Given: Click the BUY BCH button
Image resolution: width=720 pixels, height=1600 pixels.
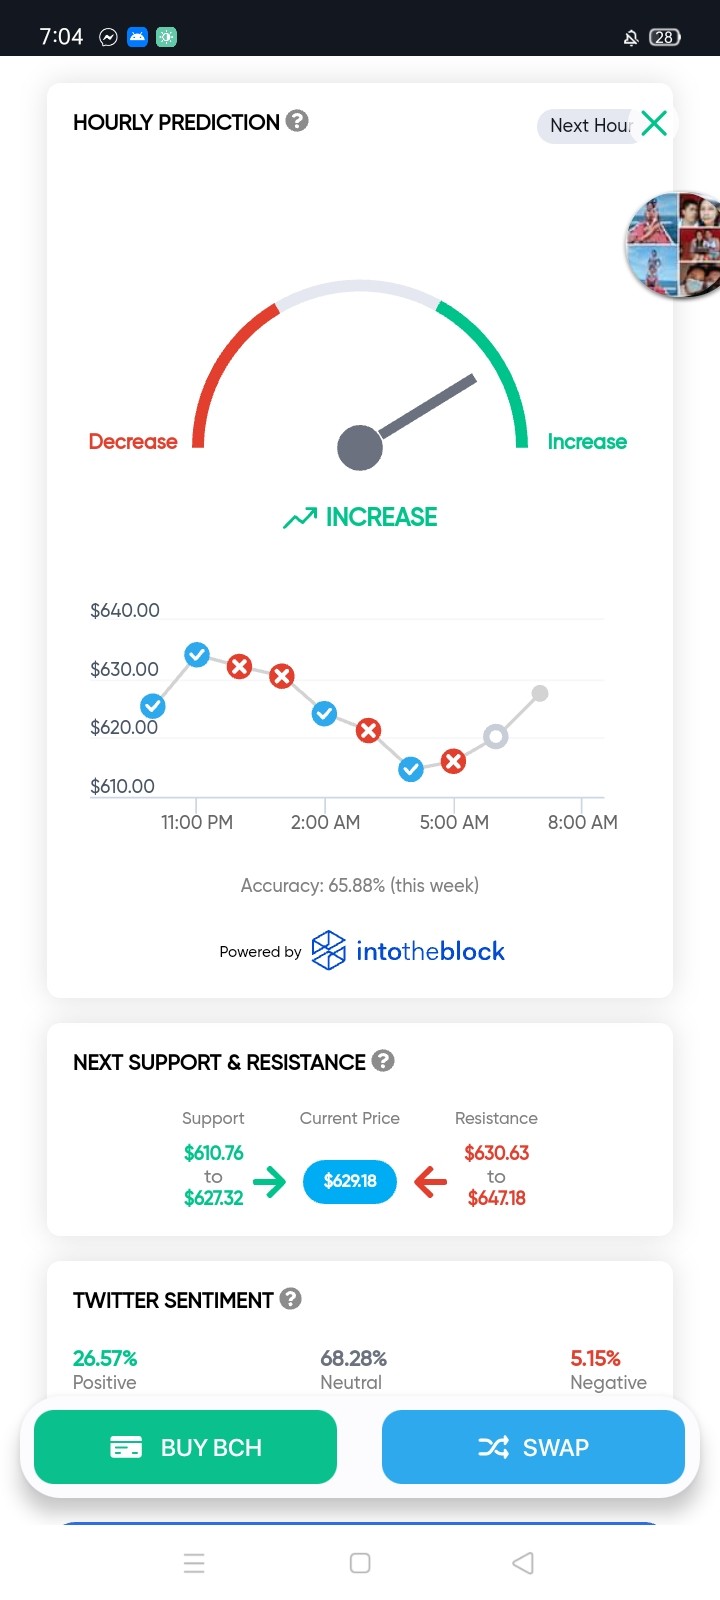Looking at the screenshot, I should [185, 1447].
